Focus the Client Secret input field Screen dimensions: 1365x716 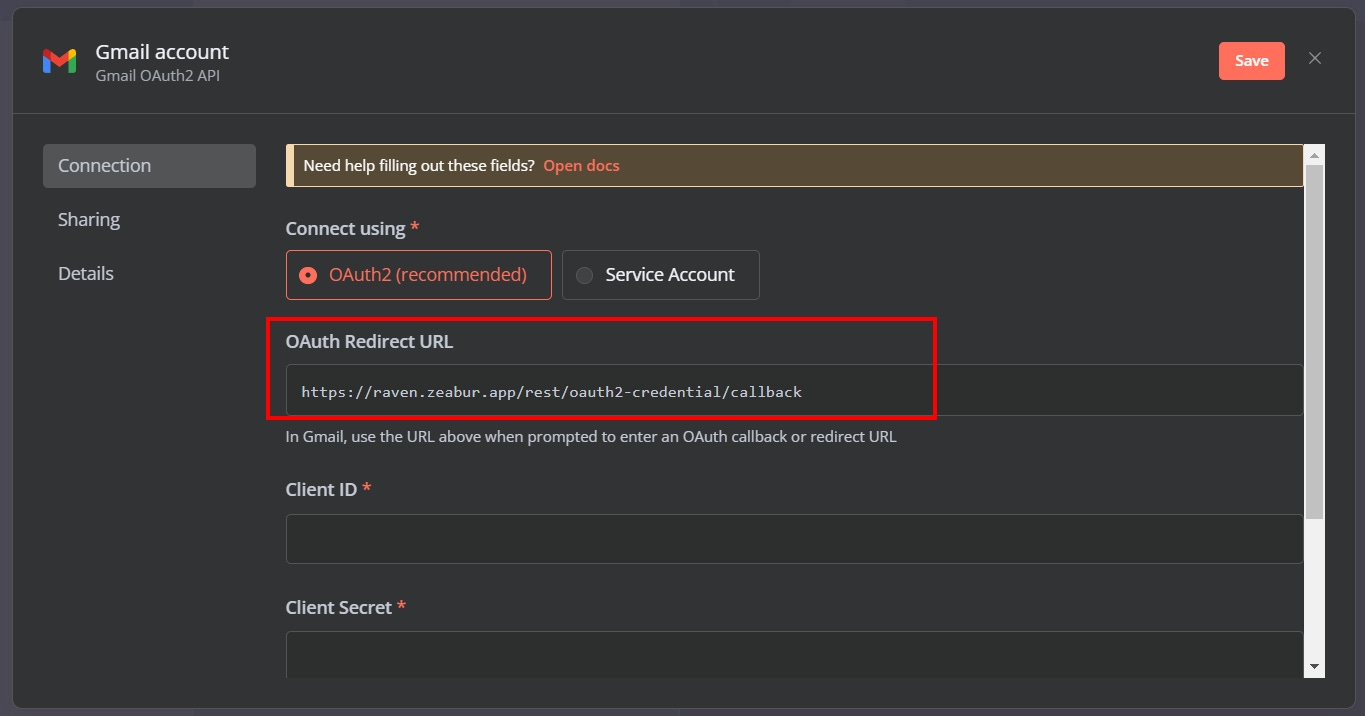[x=794, y=655]
